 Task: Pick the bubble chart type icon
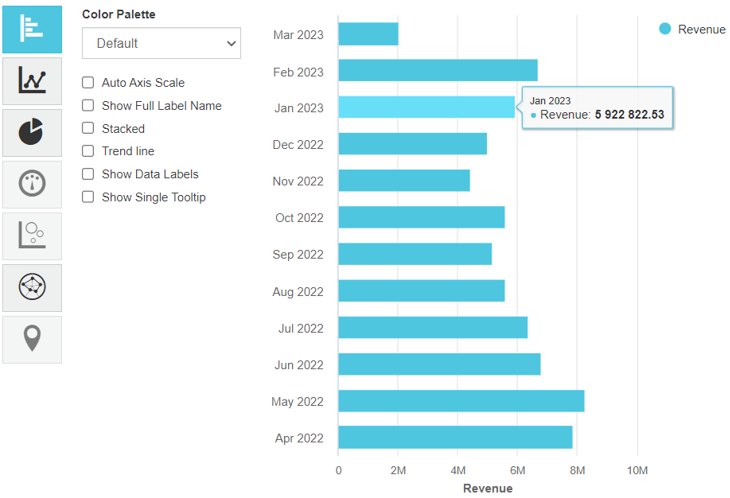coord(32,236)
